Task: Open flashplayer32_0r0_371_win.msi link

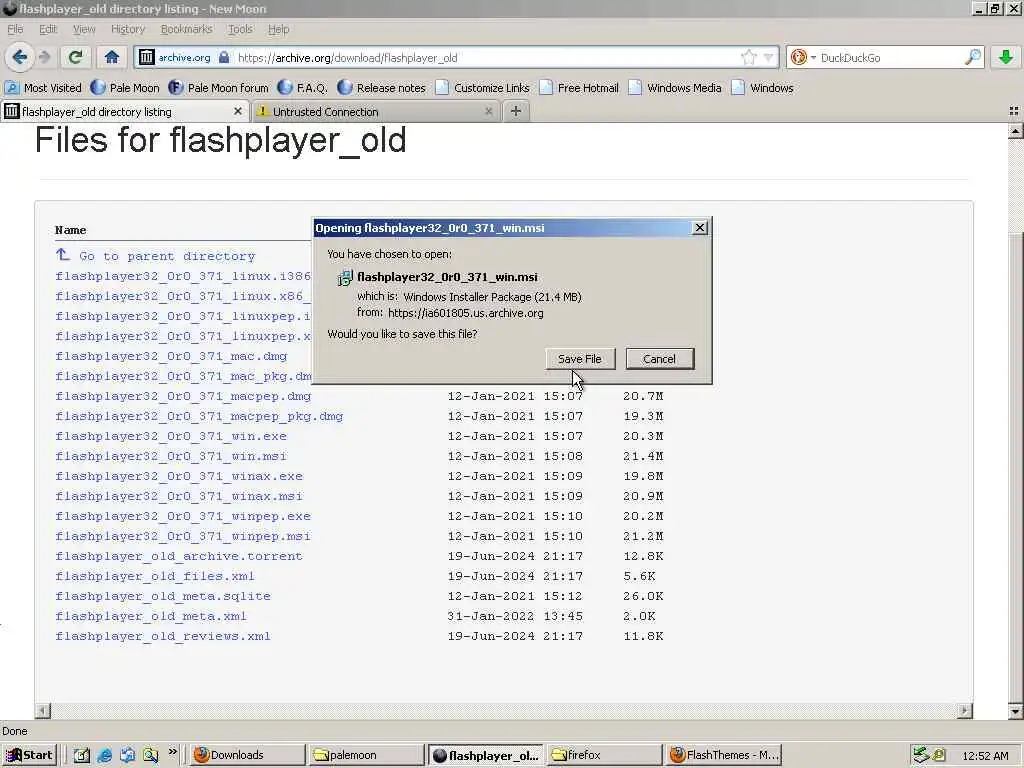Action: (171, 456)
